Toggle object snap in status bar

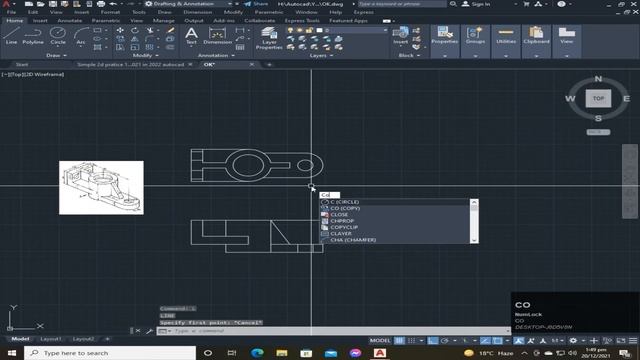tap(498, 341)
